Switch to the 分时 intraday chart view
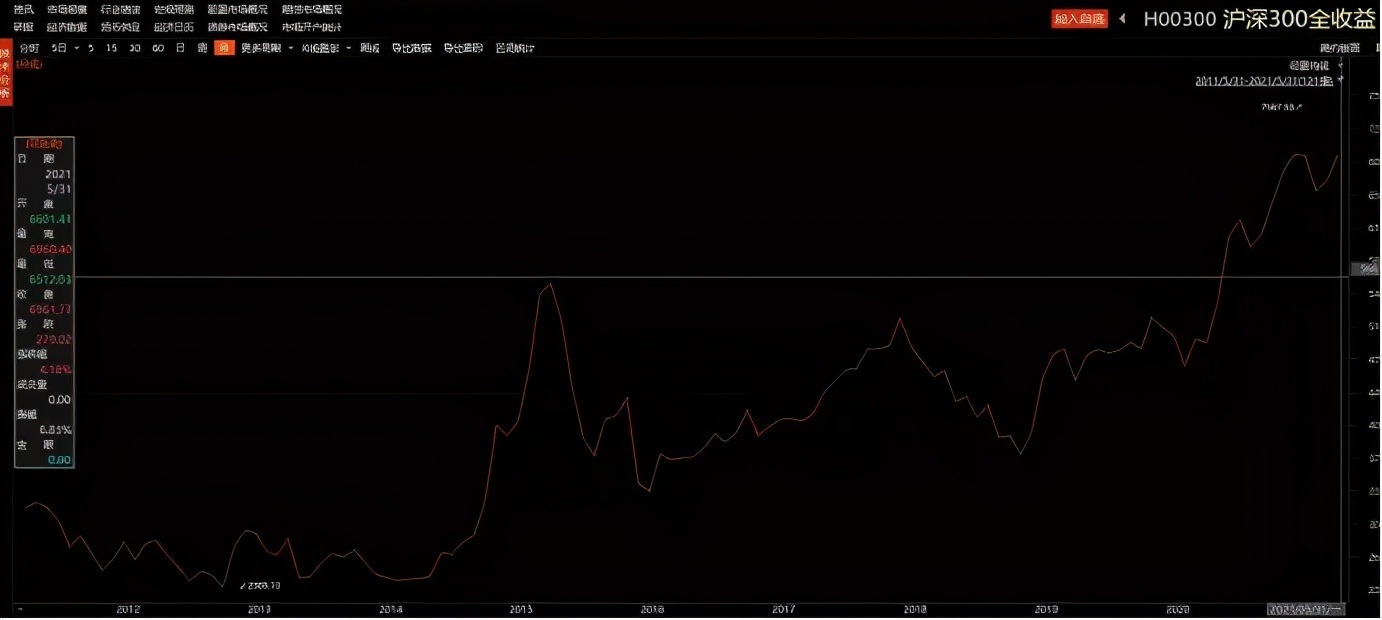 (x=28, y=48)
